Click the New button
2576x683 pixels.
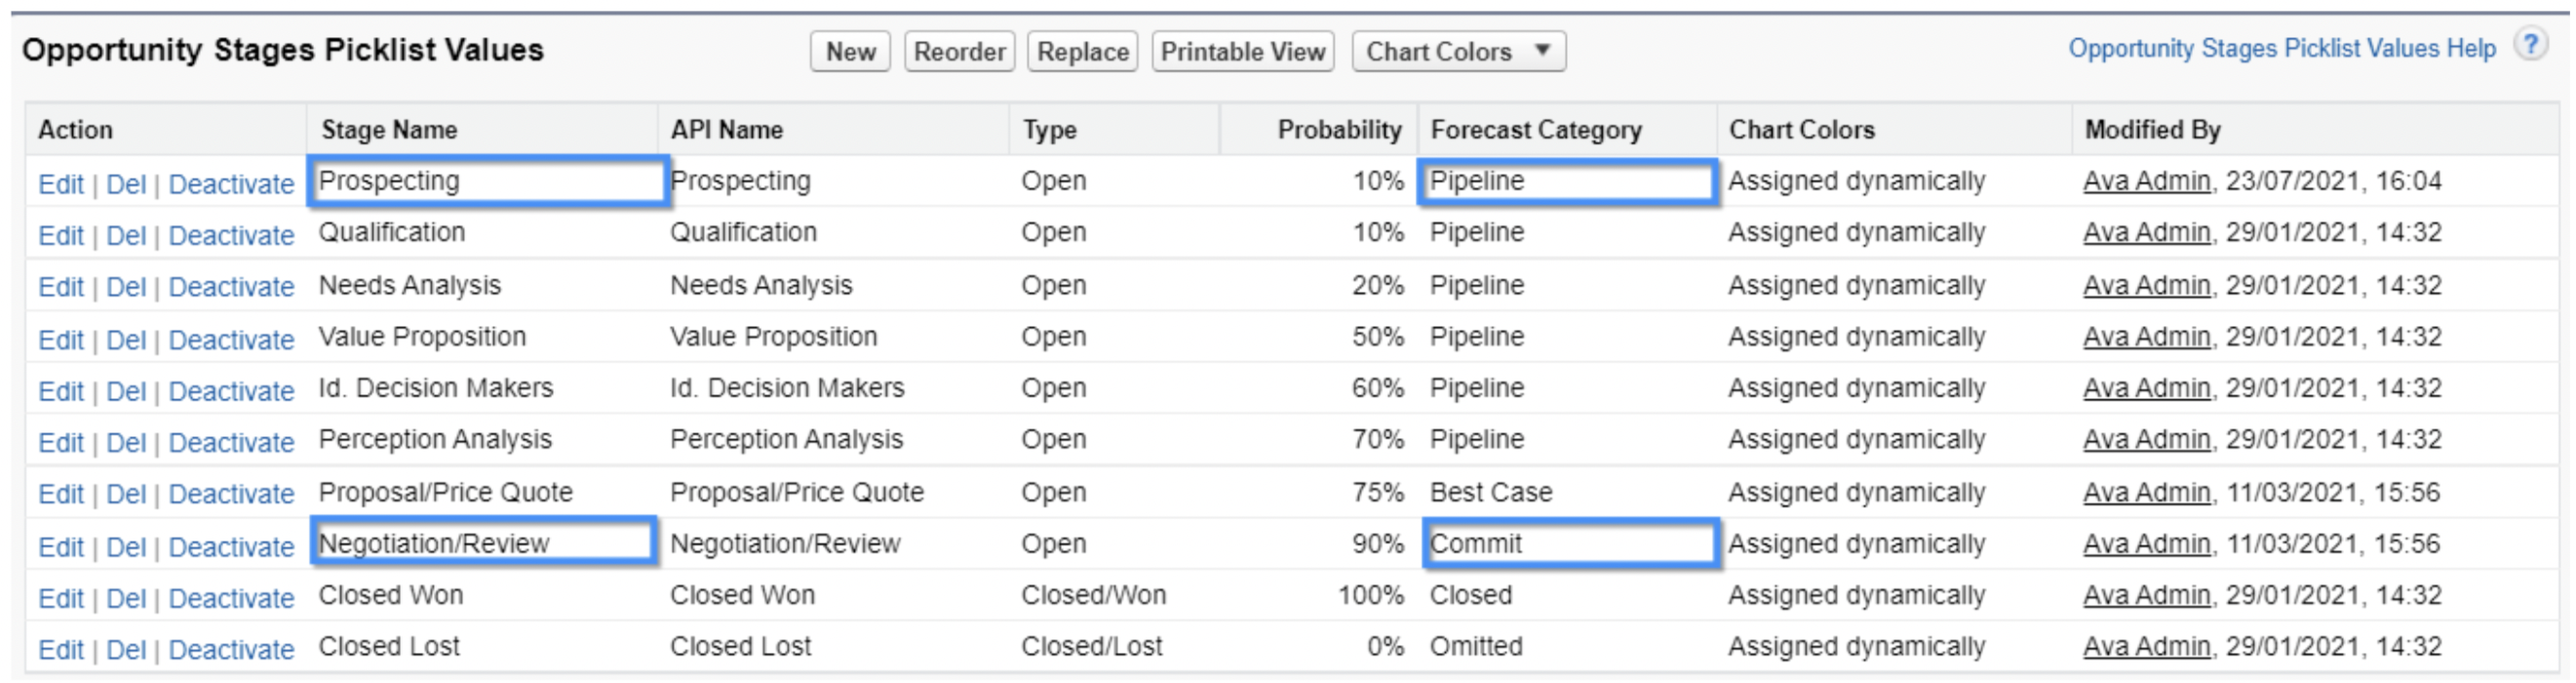tap(850, 51)
